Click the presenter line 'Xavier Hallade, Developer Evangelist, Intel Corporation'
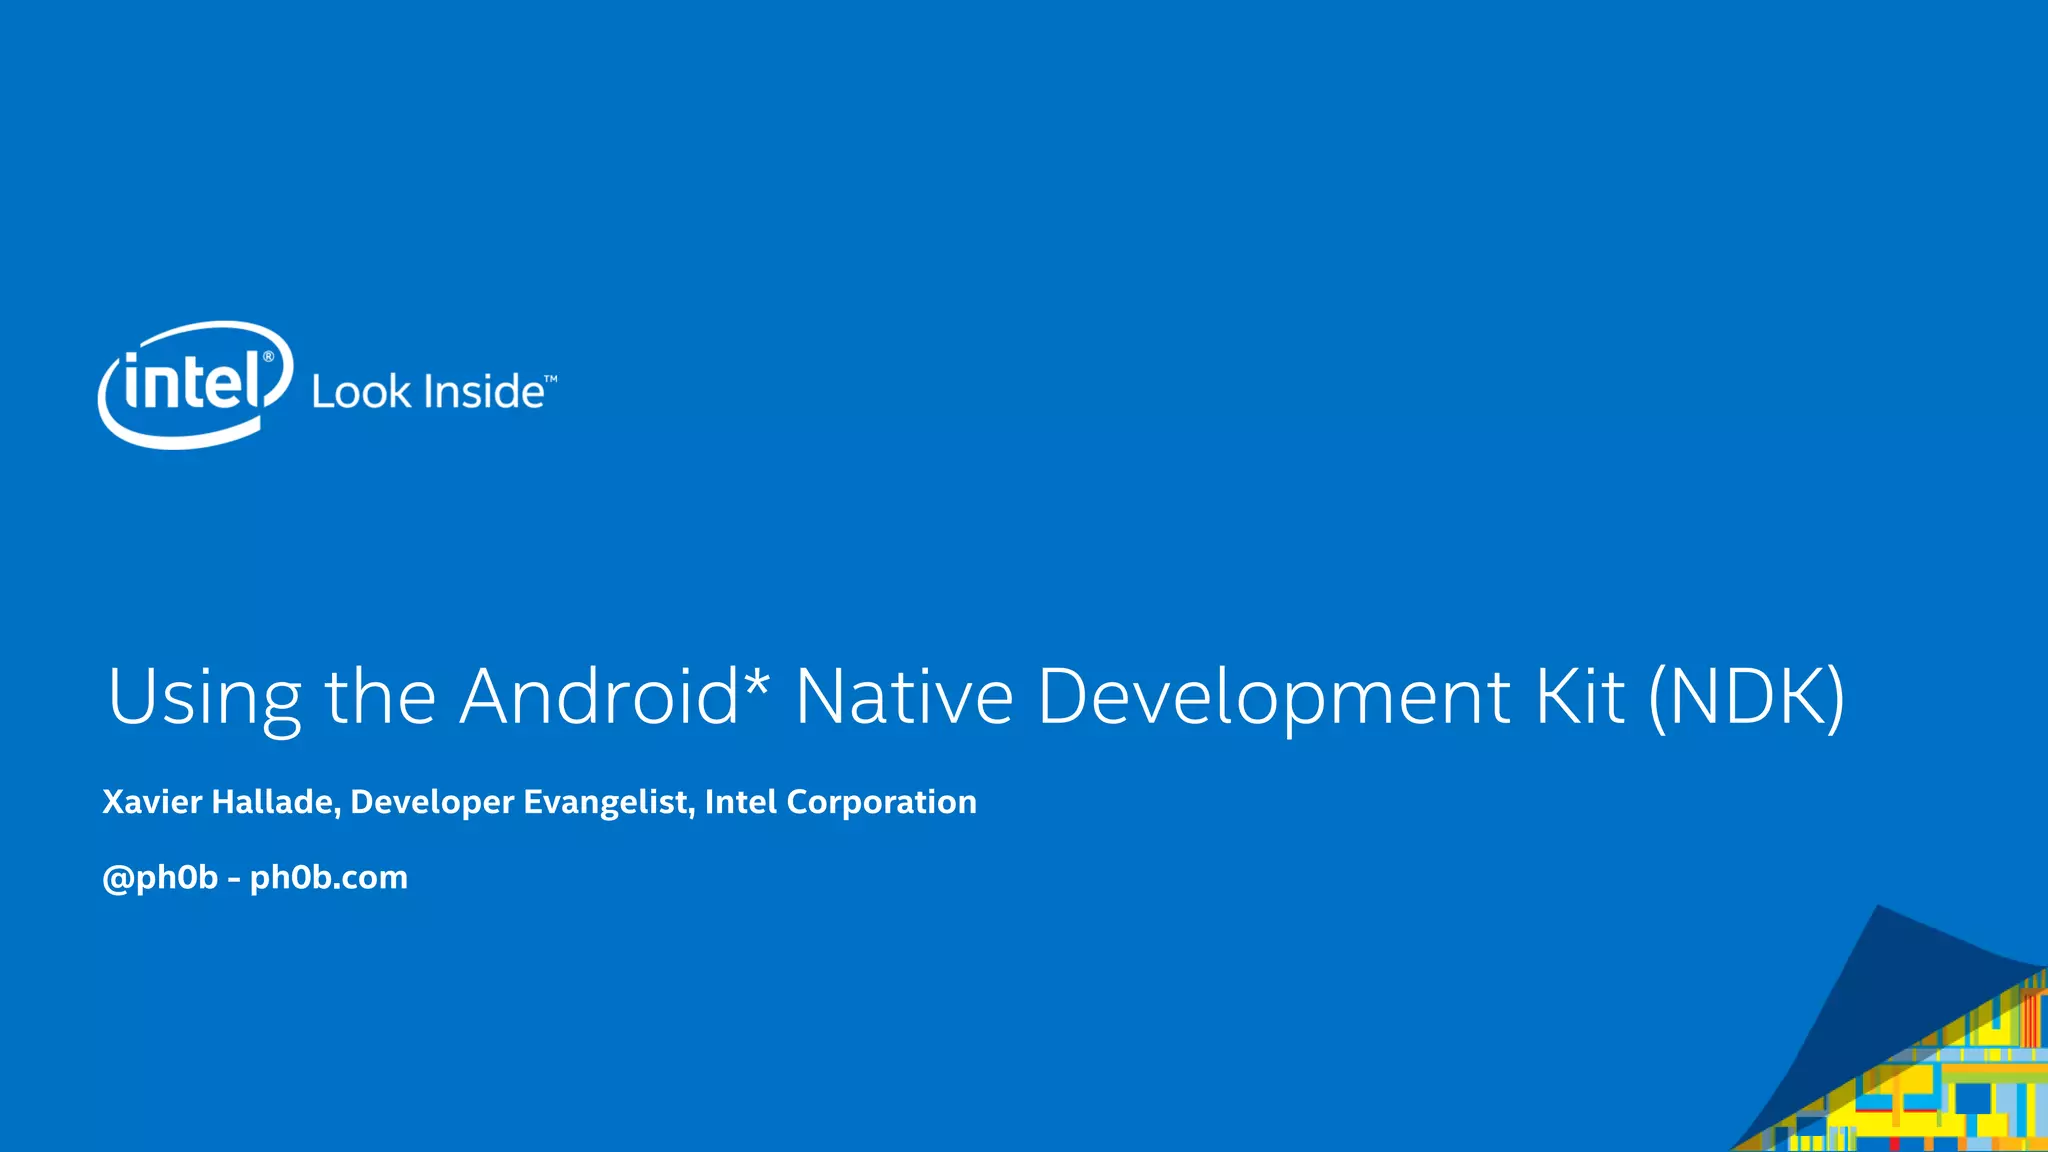The height and width of the screenshot is (1152, 2048). (540, 802)
